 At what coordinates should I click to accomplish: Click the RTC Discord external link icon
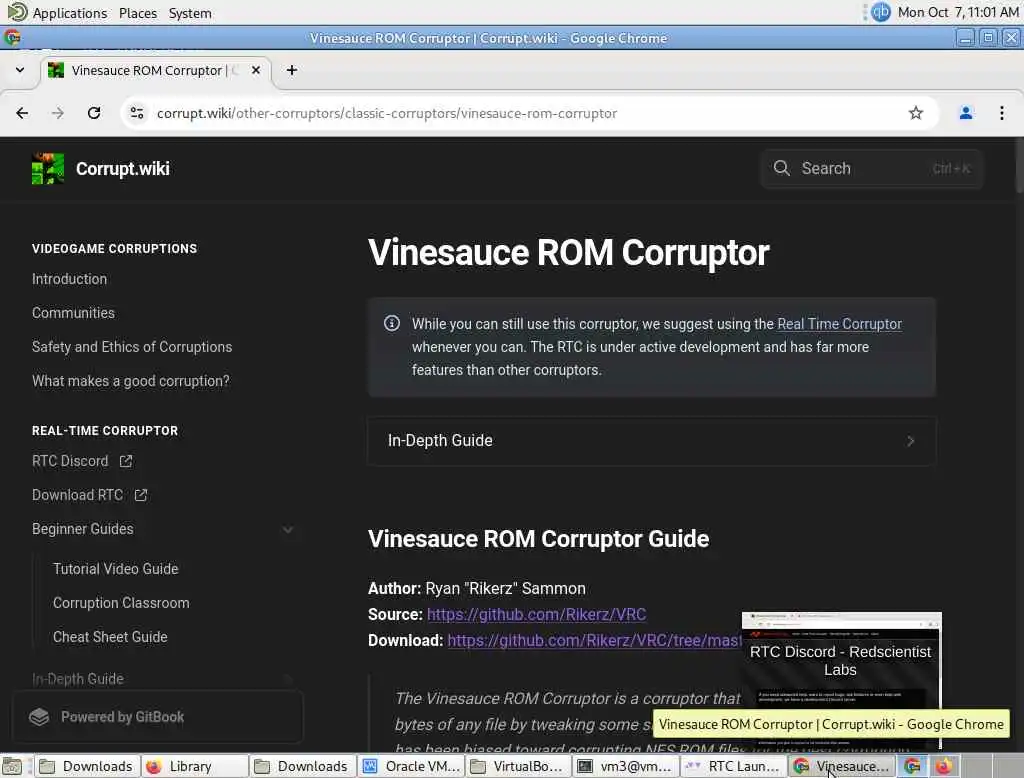[126, 461]
